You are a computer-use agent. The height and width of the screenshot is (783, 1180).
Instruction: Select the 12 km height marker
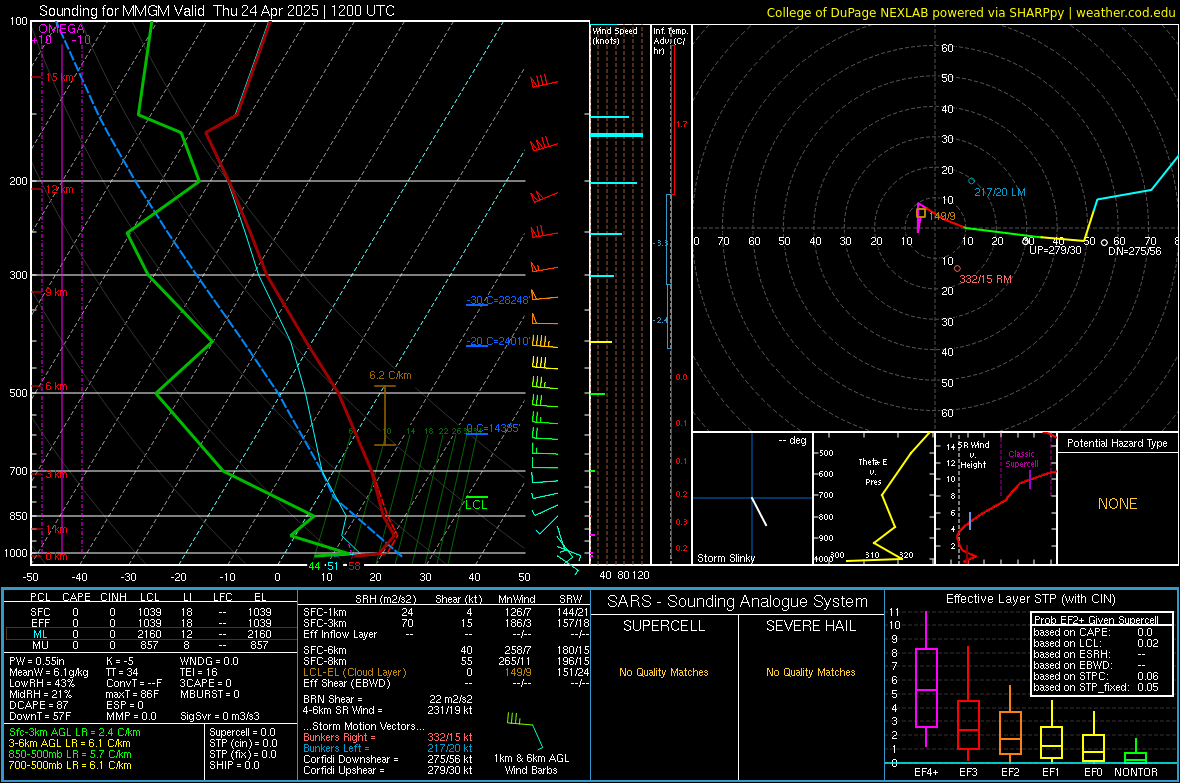[x=59, y=189]
